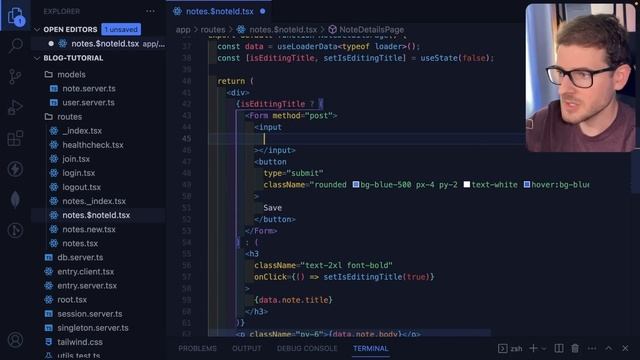Open the MongoDB leaf icon in sidebar
Screen dimensions: 640x360
point(15,200)
